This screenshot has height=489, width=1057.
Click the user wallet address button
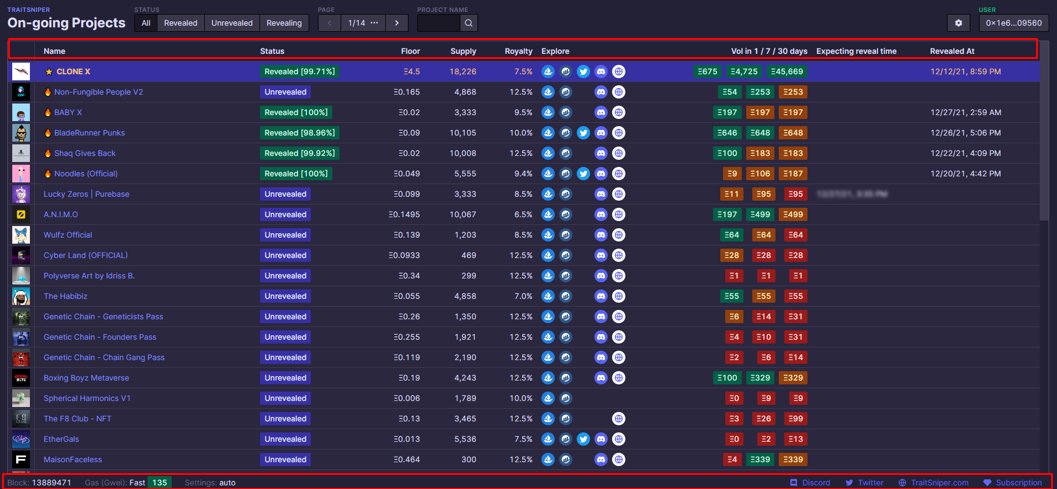point(1013,23)
